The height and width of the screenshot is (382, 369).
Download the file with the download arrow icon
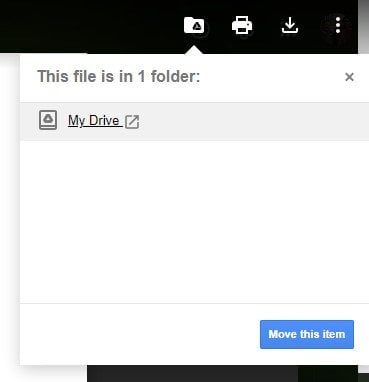[290, 25]
